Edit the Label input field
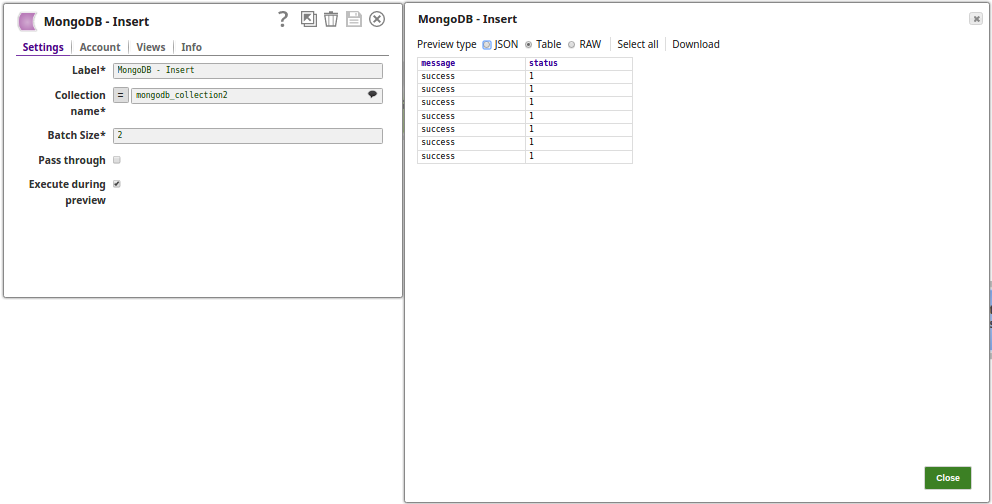This screenshot has height=504, width=992. pos(248,70)
